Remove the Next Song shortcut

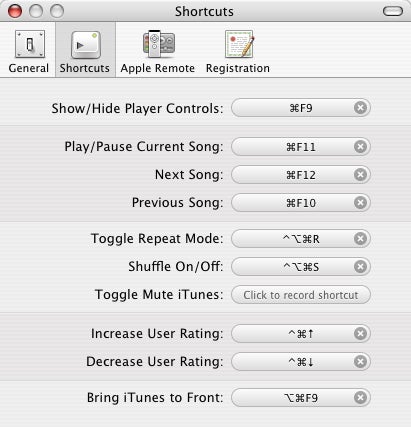click(x=360, y=175)
